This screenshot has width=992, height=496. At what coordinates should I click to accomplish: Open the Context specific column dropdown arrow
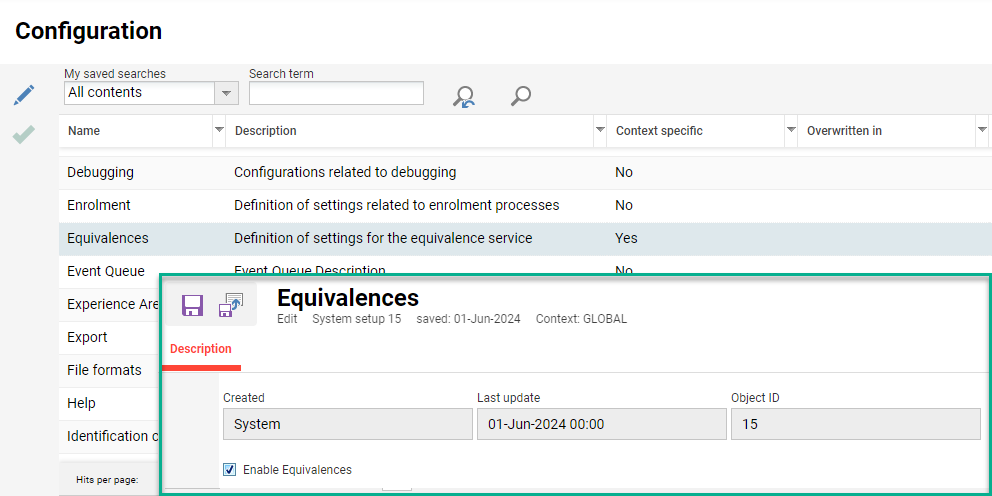pyautogui.click(x=789, y=131)
